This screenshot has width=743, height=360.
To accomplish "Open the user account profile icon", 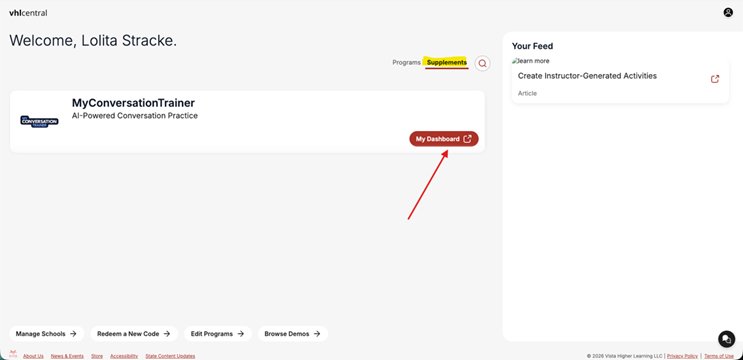I will click(x=728, y=13).
